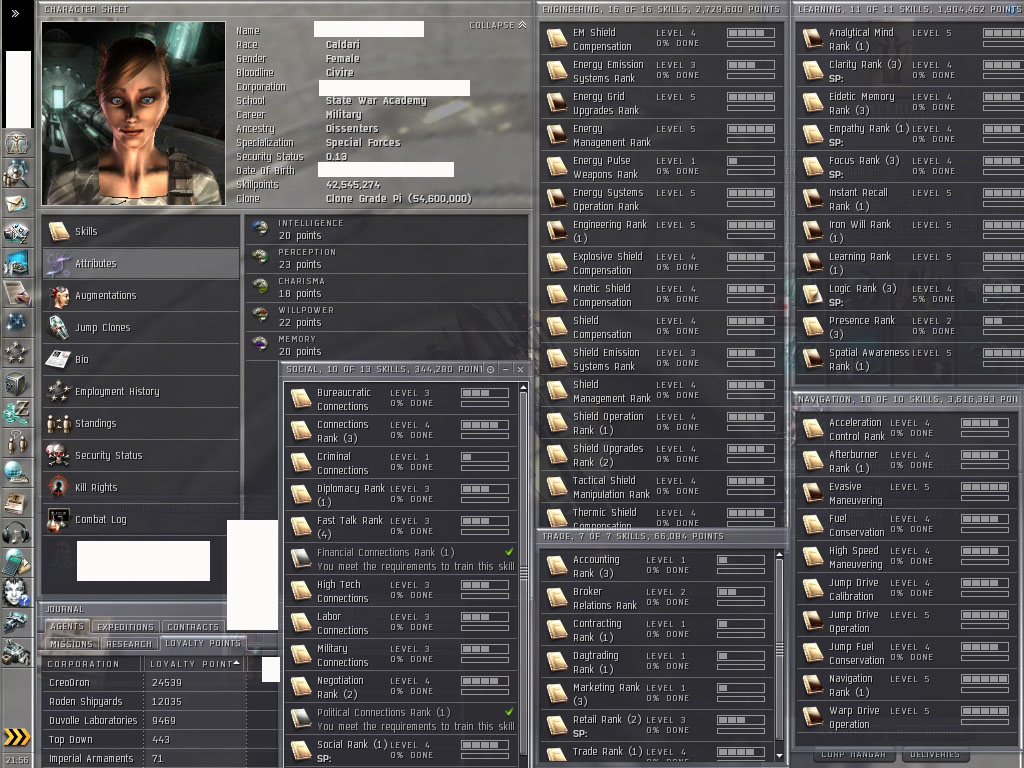Click the Charisma attribute icon
The width and height of the screenshot is (1024, 768).
click(261, 286)
